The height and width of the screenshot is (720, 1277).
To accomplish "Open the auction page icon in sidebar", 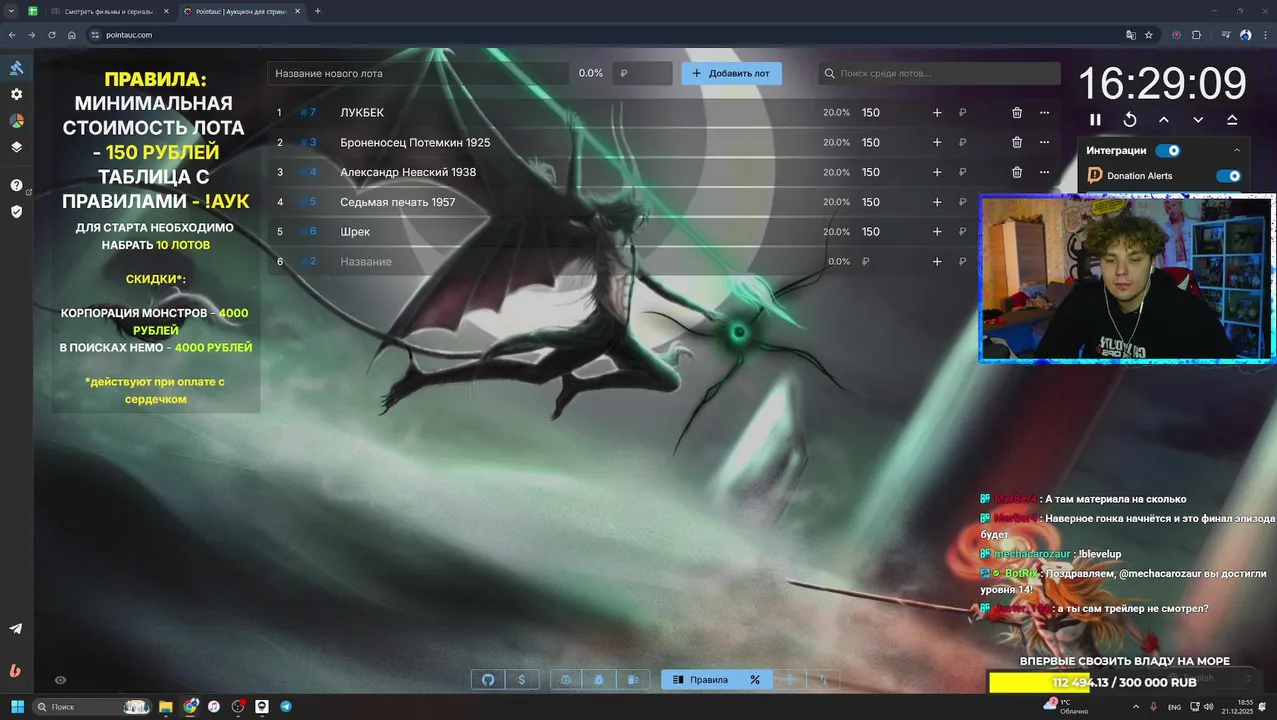I will 16,68.
